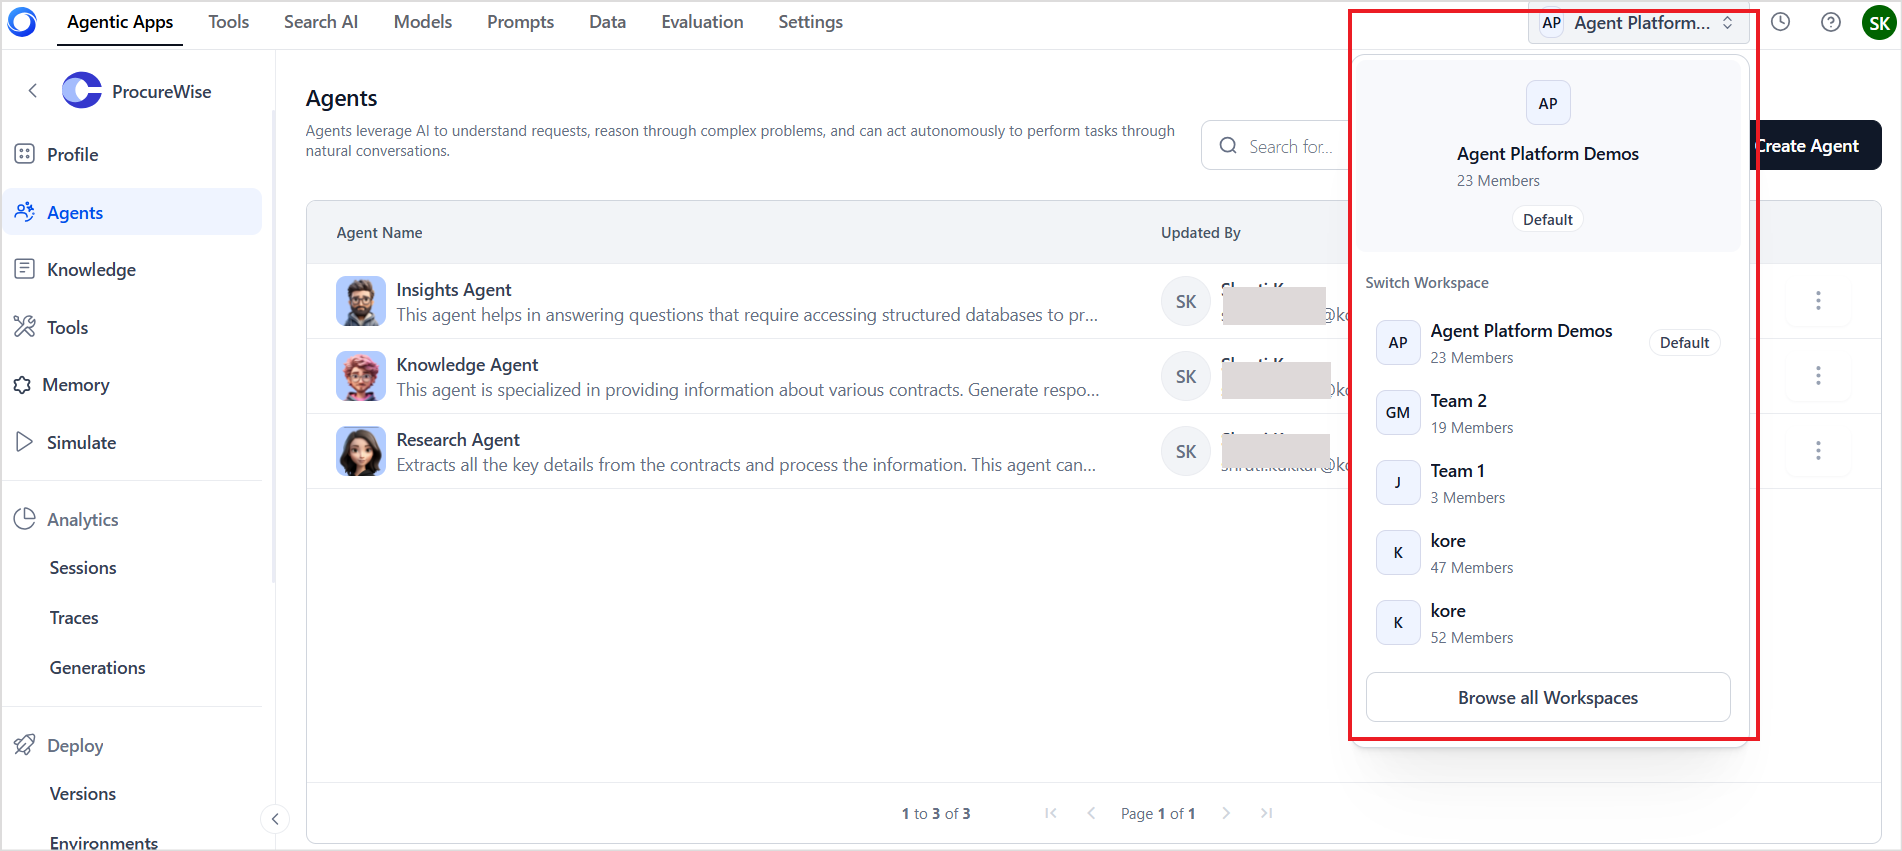This screenshot has height=851, width=1902.
Task: Open Versions under Deploy
Action: coord(83,794)
